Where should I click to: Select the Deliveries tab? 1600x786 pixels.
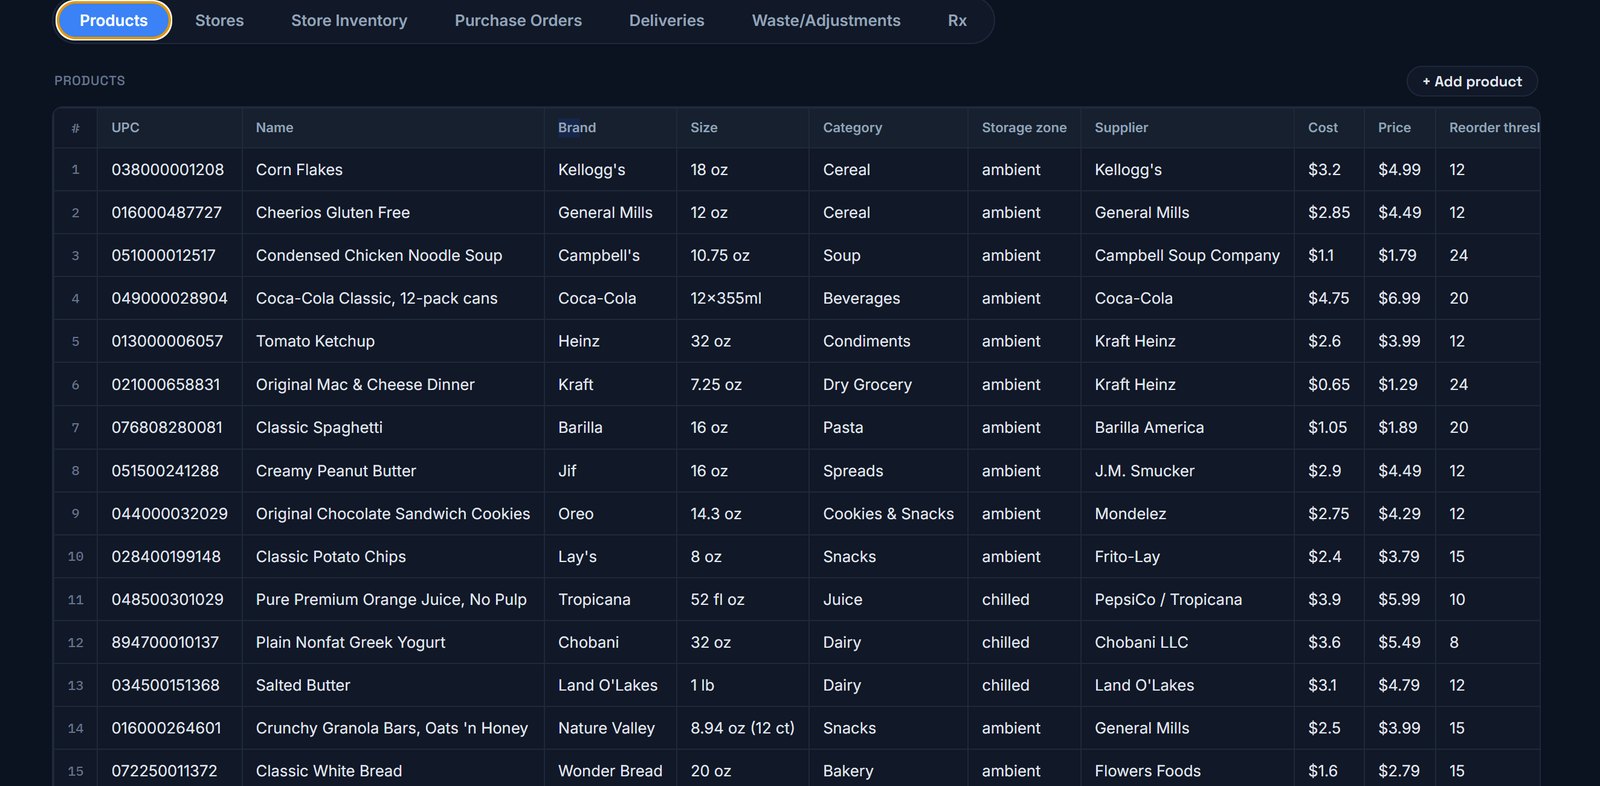(667, 20)
